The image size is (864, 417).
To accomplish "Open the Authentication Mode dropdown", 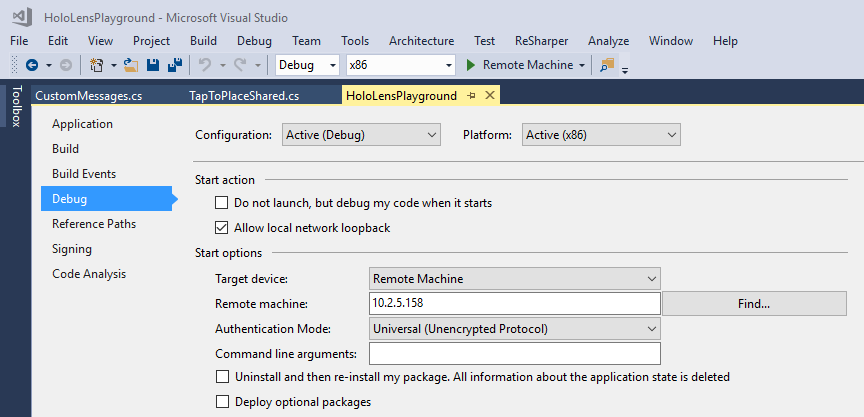I will tap(515, 329).
